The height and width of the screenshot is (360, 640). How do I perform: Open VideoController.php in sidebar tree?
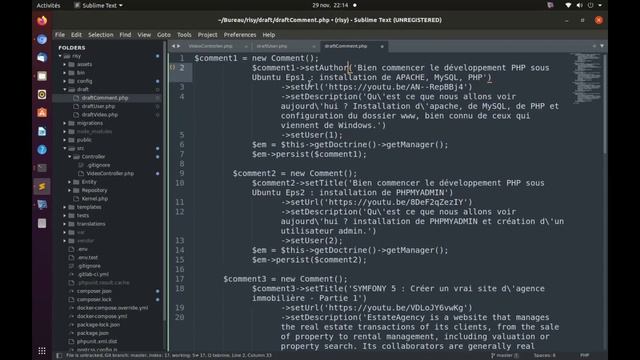pos(110,173)
